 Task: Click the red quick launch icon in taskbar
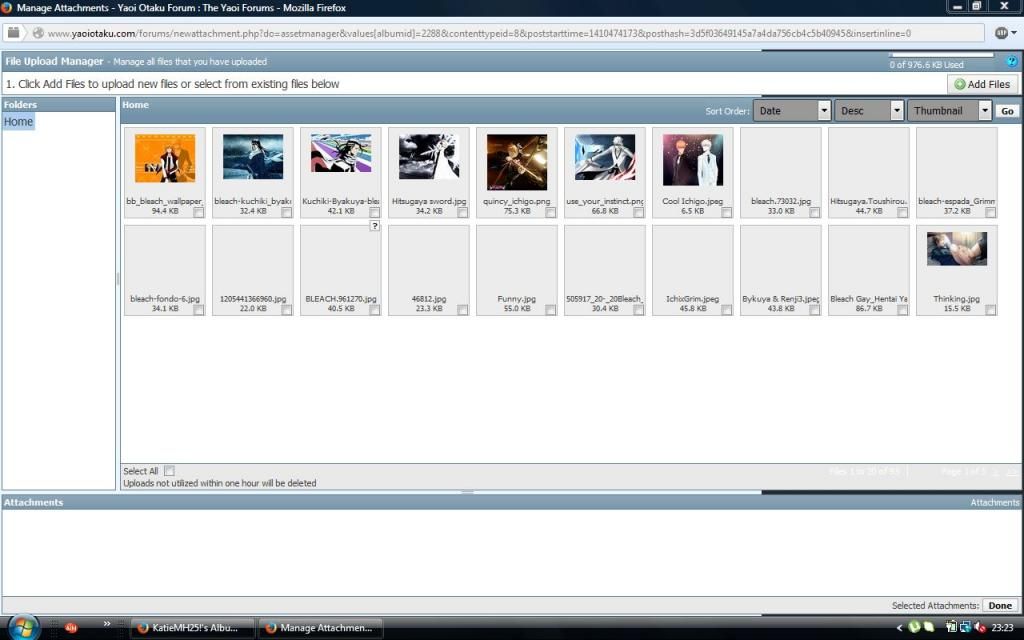(71, 628)
